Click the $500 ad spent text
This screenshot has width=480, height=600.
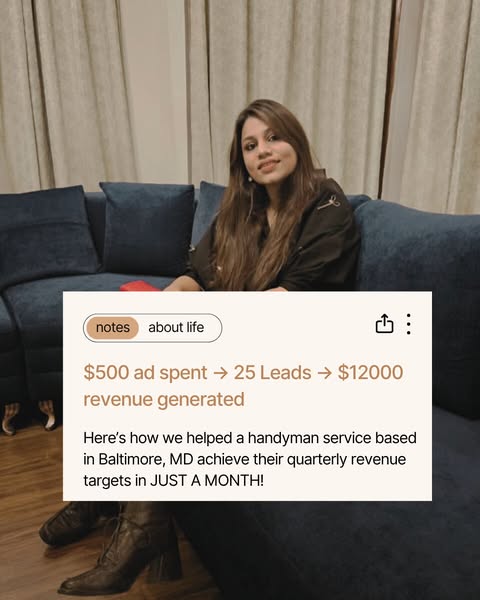point(145,373)
